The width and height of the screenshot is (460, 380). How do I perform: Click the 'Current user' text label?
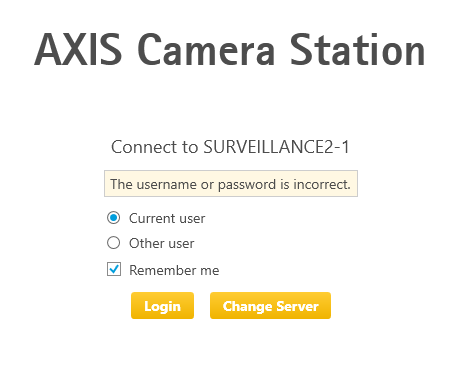tap(167, 219)
